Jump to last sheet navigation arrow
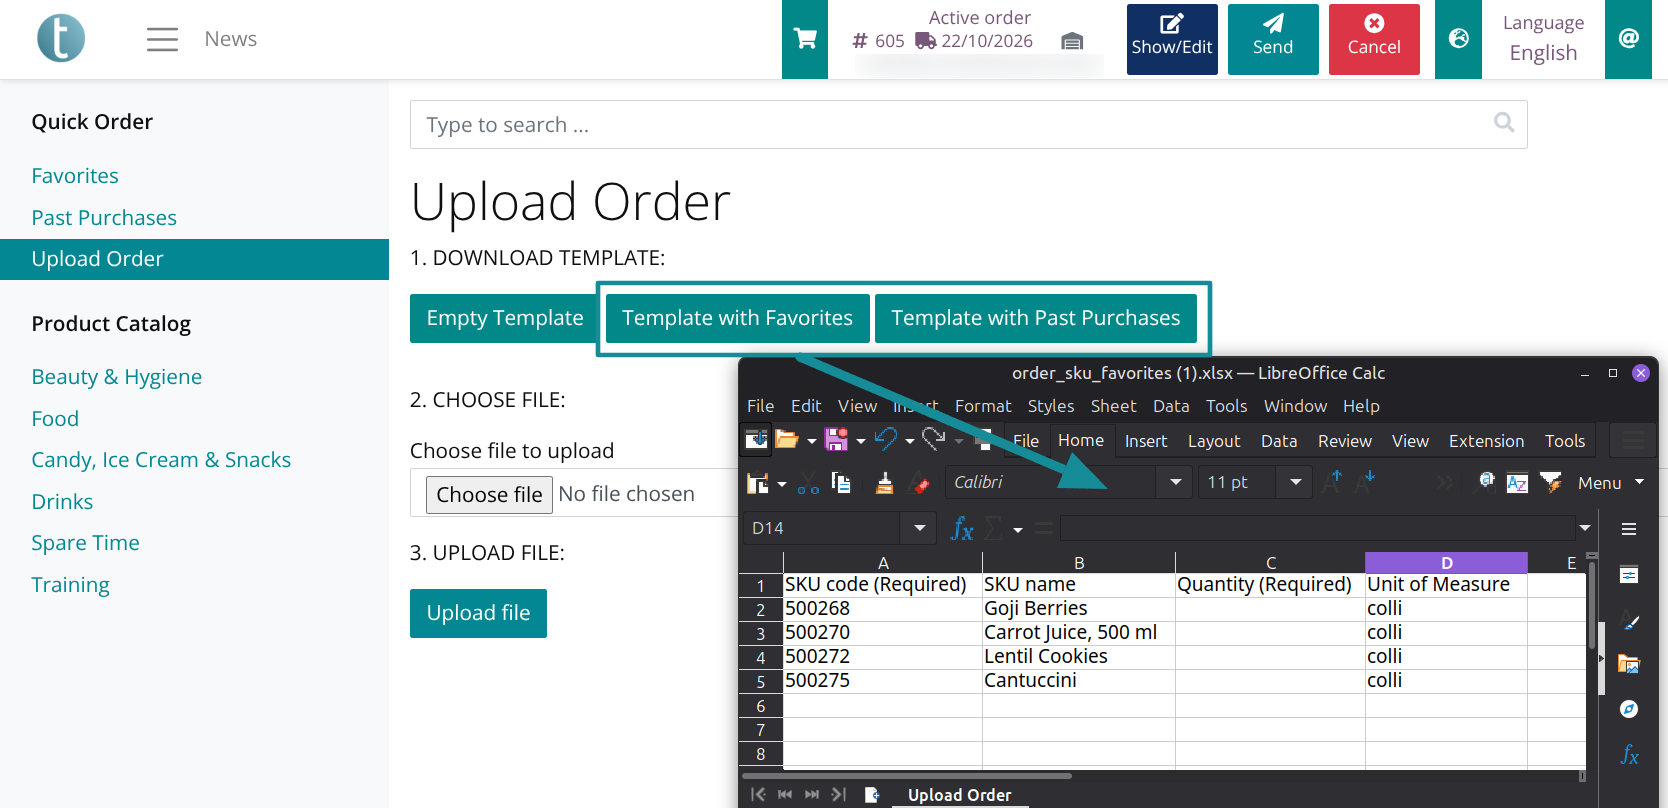The image size is (1668, 808). [x=839, y=794]
